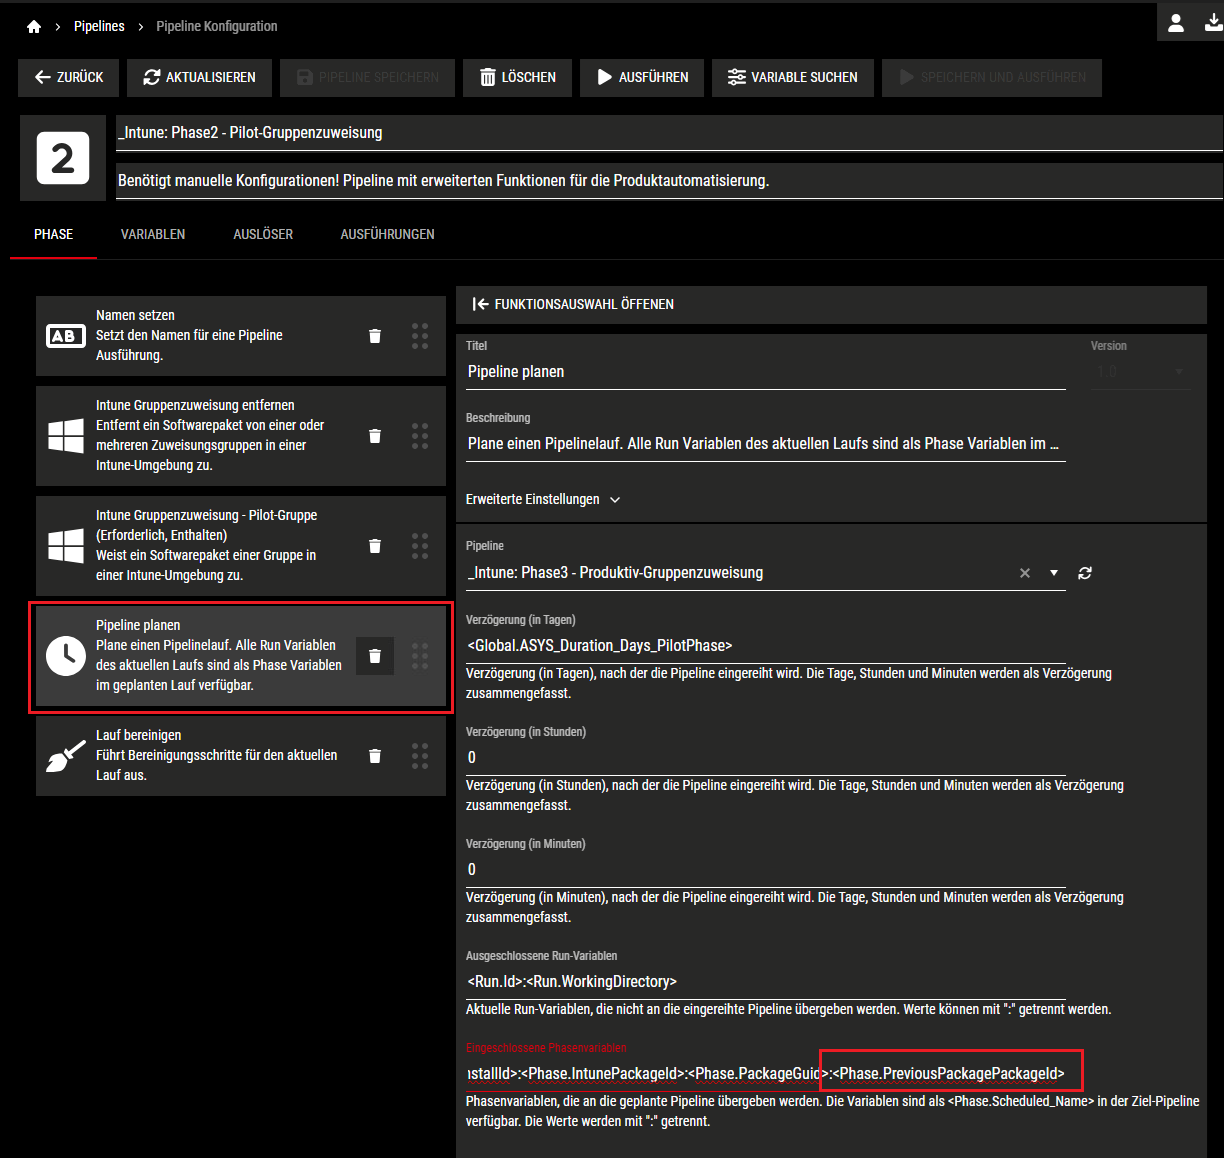
Task: Open the Pipeline dropdown arrow
Action: 1053,573
